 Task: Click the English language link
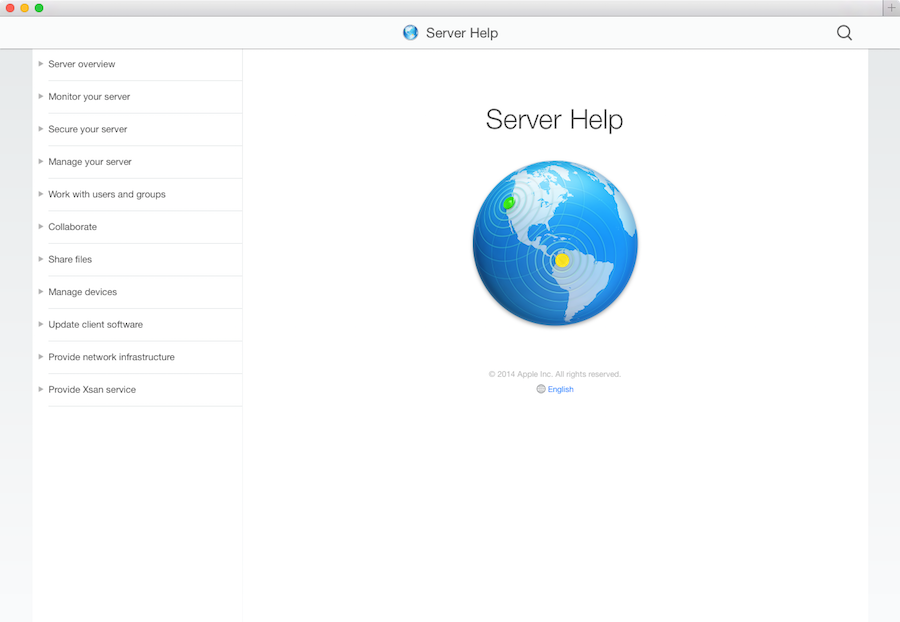[x=561, y=390]
